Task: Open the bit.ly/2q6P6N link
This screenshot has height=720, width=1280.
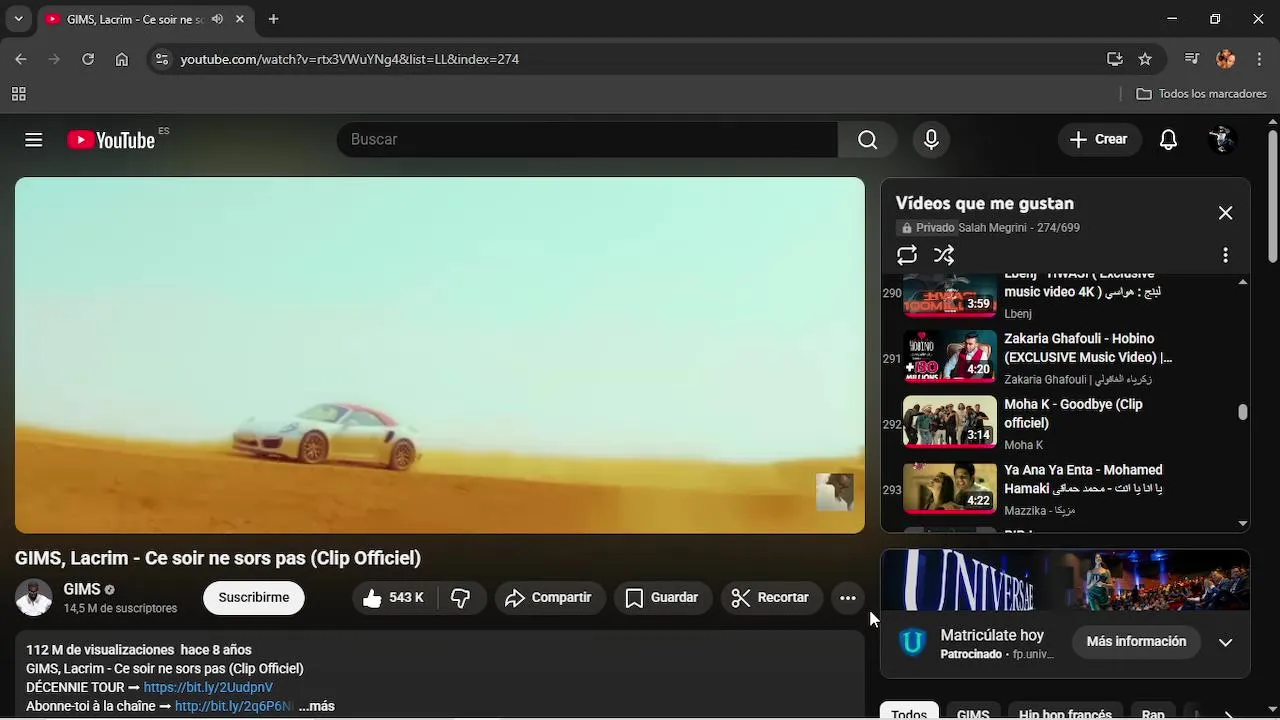Action: pyautogui.click(x=235, y=707)
